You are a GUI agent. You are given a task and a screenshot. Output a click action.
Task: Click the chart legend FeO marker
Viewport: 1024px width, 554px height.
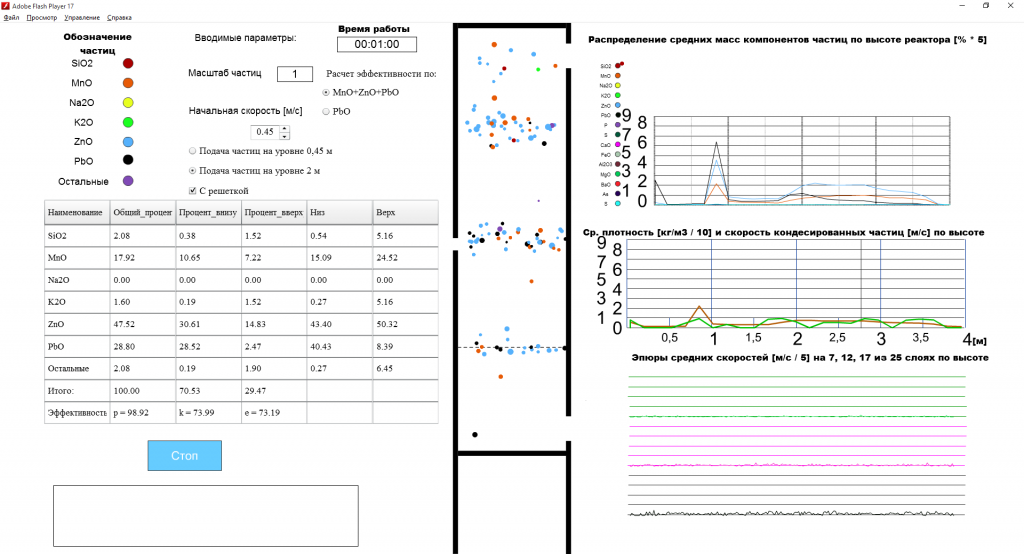618,154
